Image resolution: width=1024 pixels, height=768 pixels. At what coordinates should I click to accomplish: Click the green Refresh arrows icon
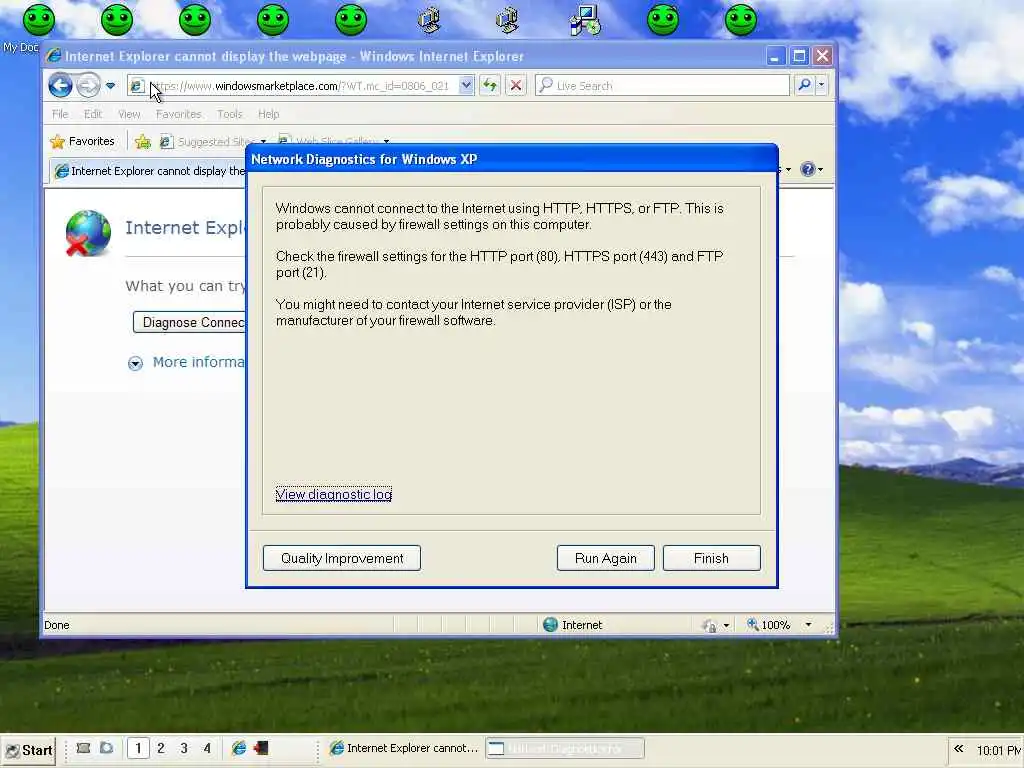(490, 86)
